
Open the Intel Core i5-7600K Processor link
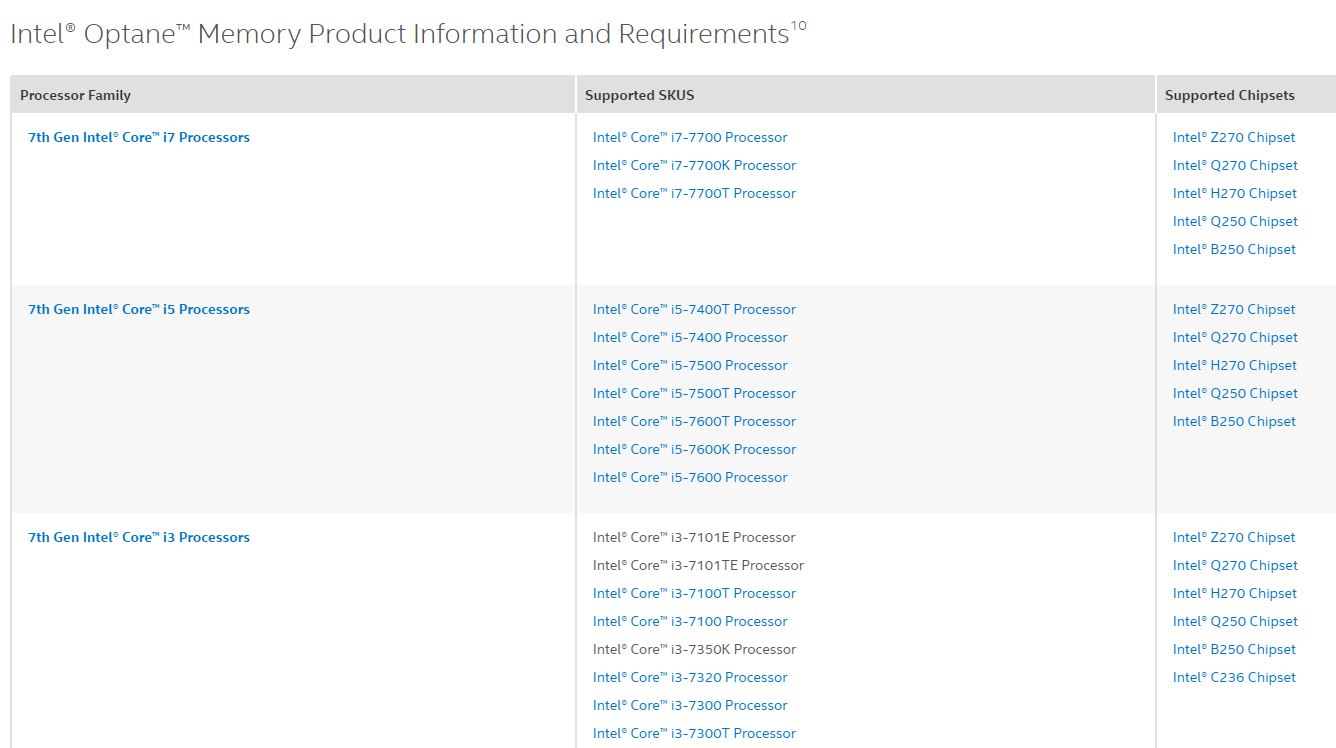[694, 450]
